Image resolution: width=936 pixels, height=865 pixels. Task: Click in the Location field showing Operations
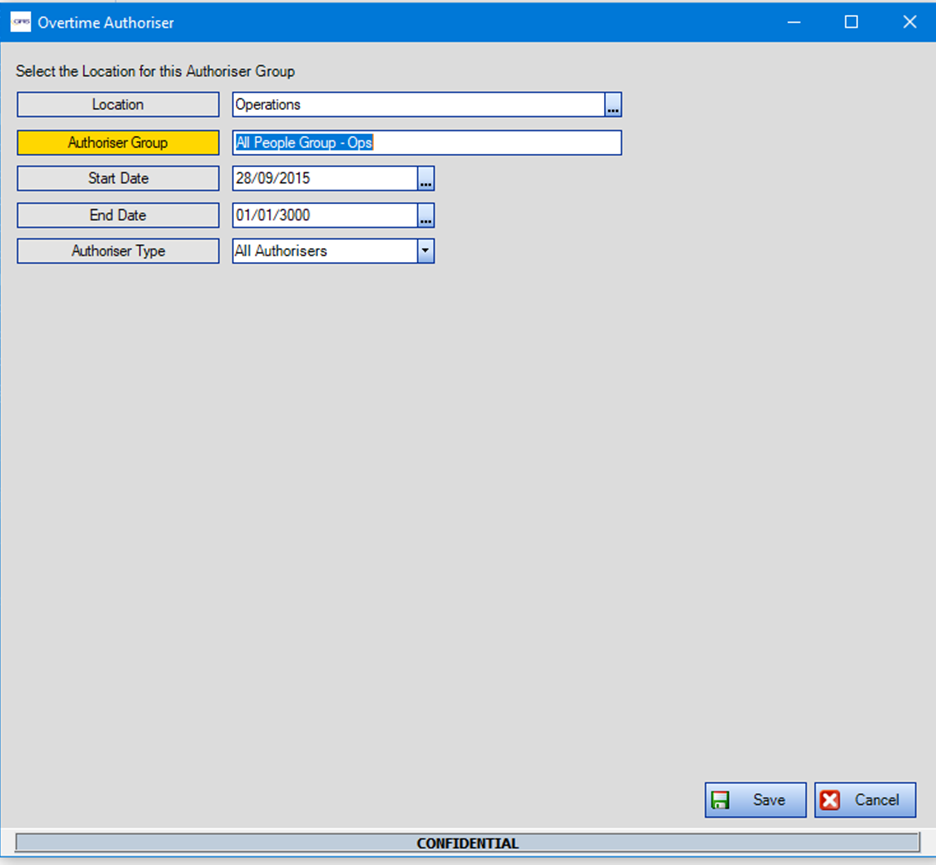coord(417,105)
